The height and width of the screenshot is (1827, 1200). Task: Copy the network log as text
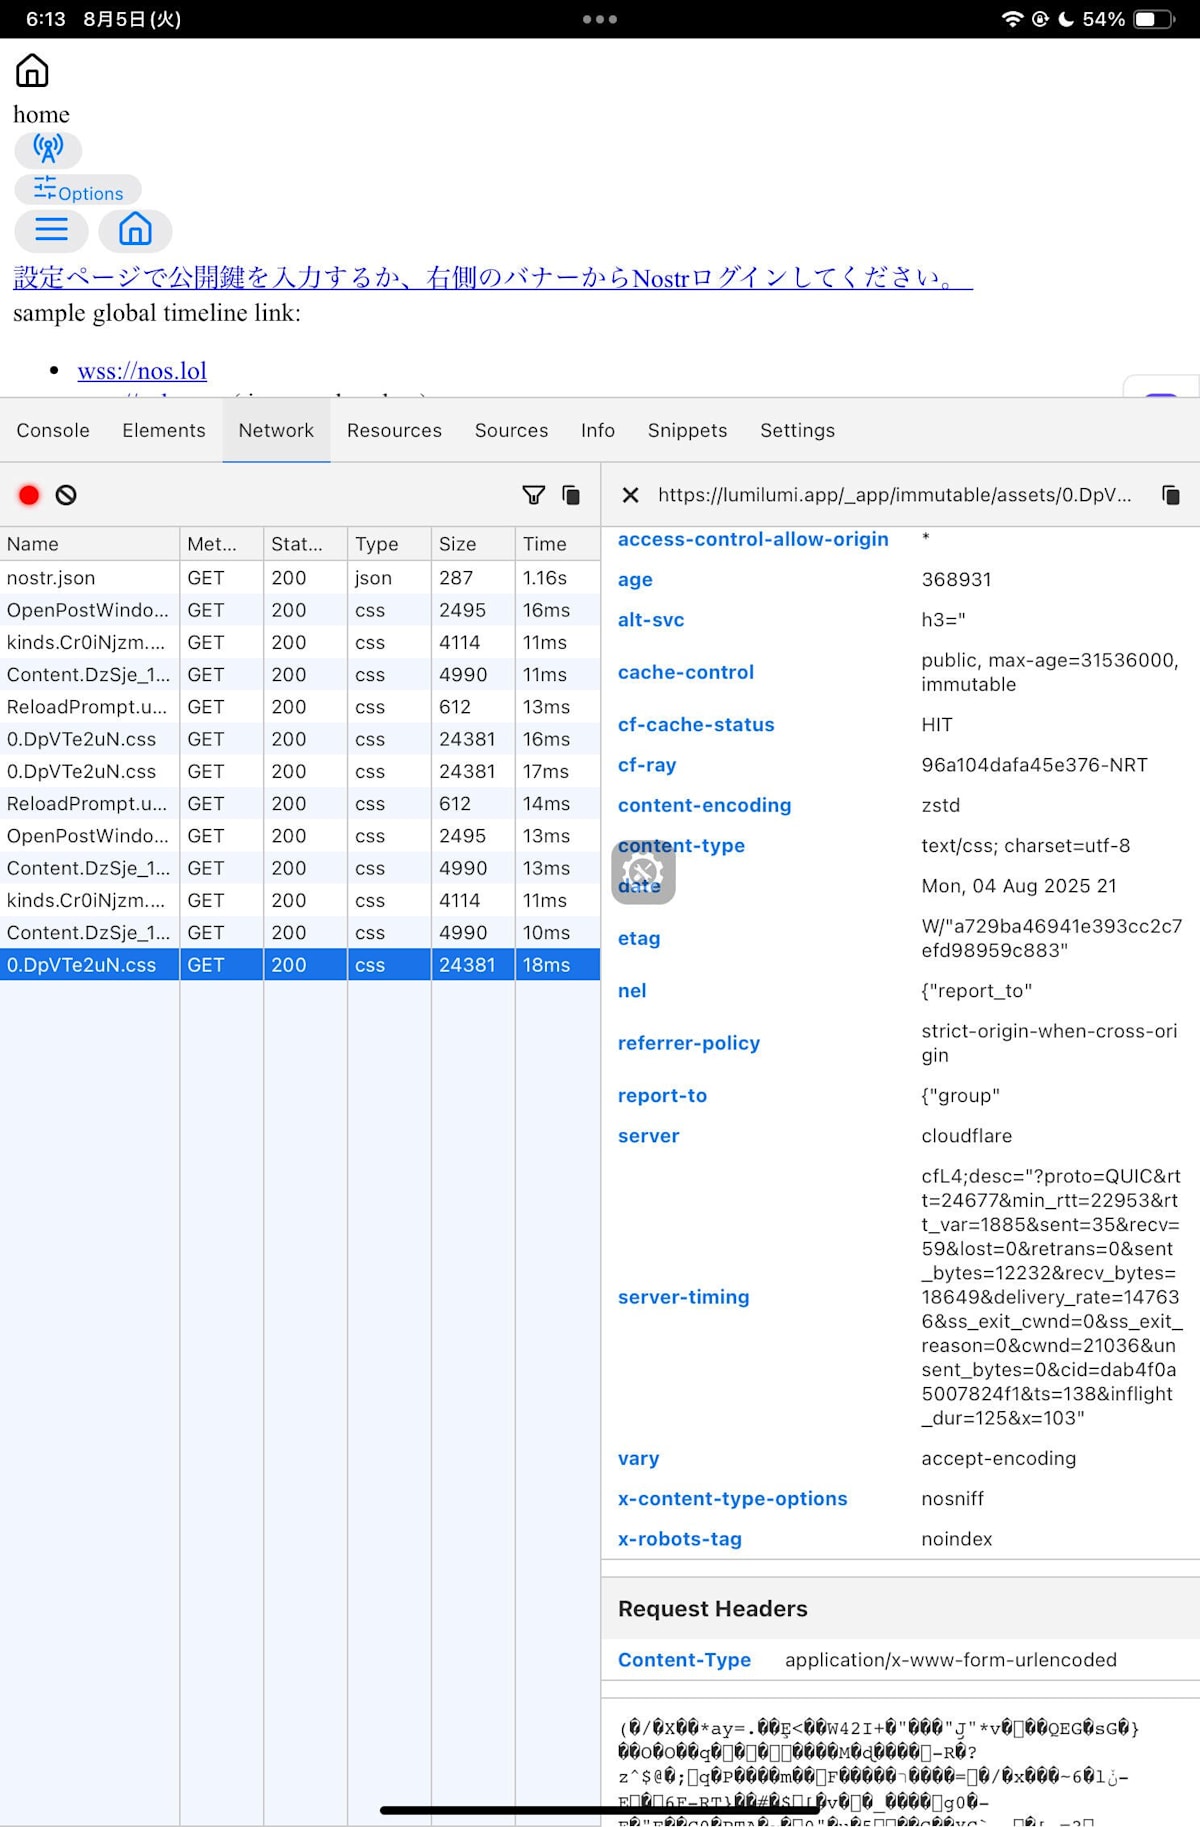(x=571, y=495)
